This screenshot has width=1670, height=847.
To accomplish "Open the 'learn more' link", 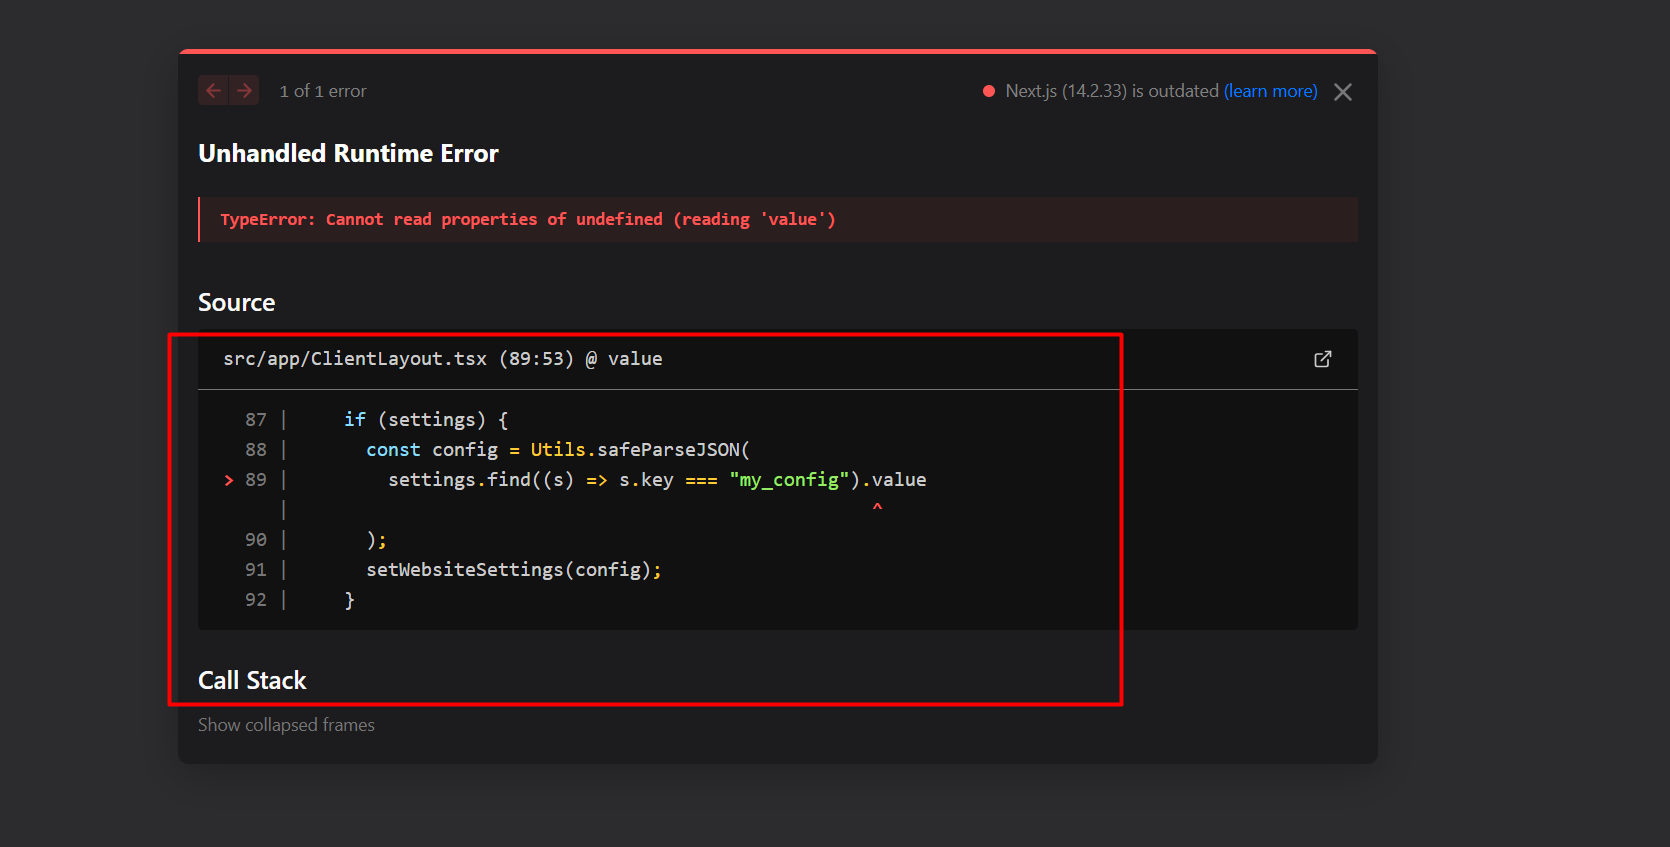I will pyautogui.click(x=1270, y=91).
